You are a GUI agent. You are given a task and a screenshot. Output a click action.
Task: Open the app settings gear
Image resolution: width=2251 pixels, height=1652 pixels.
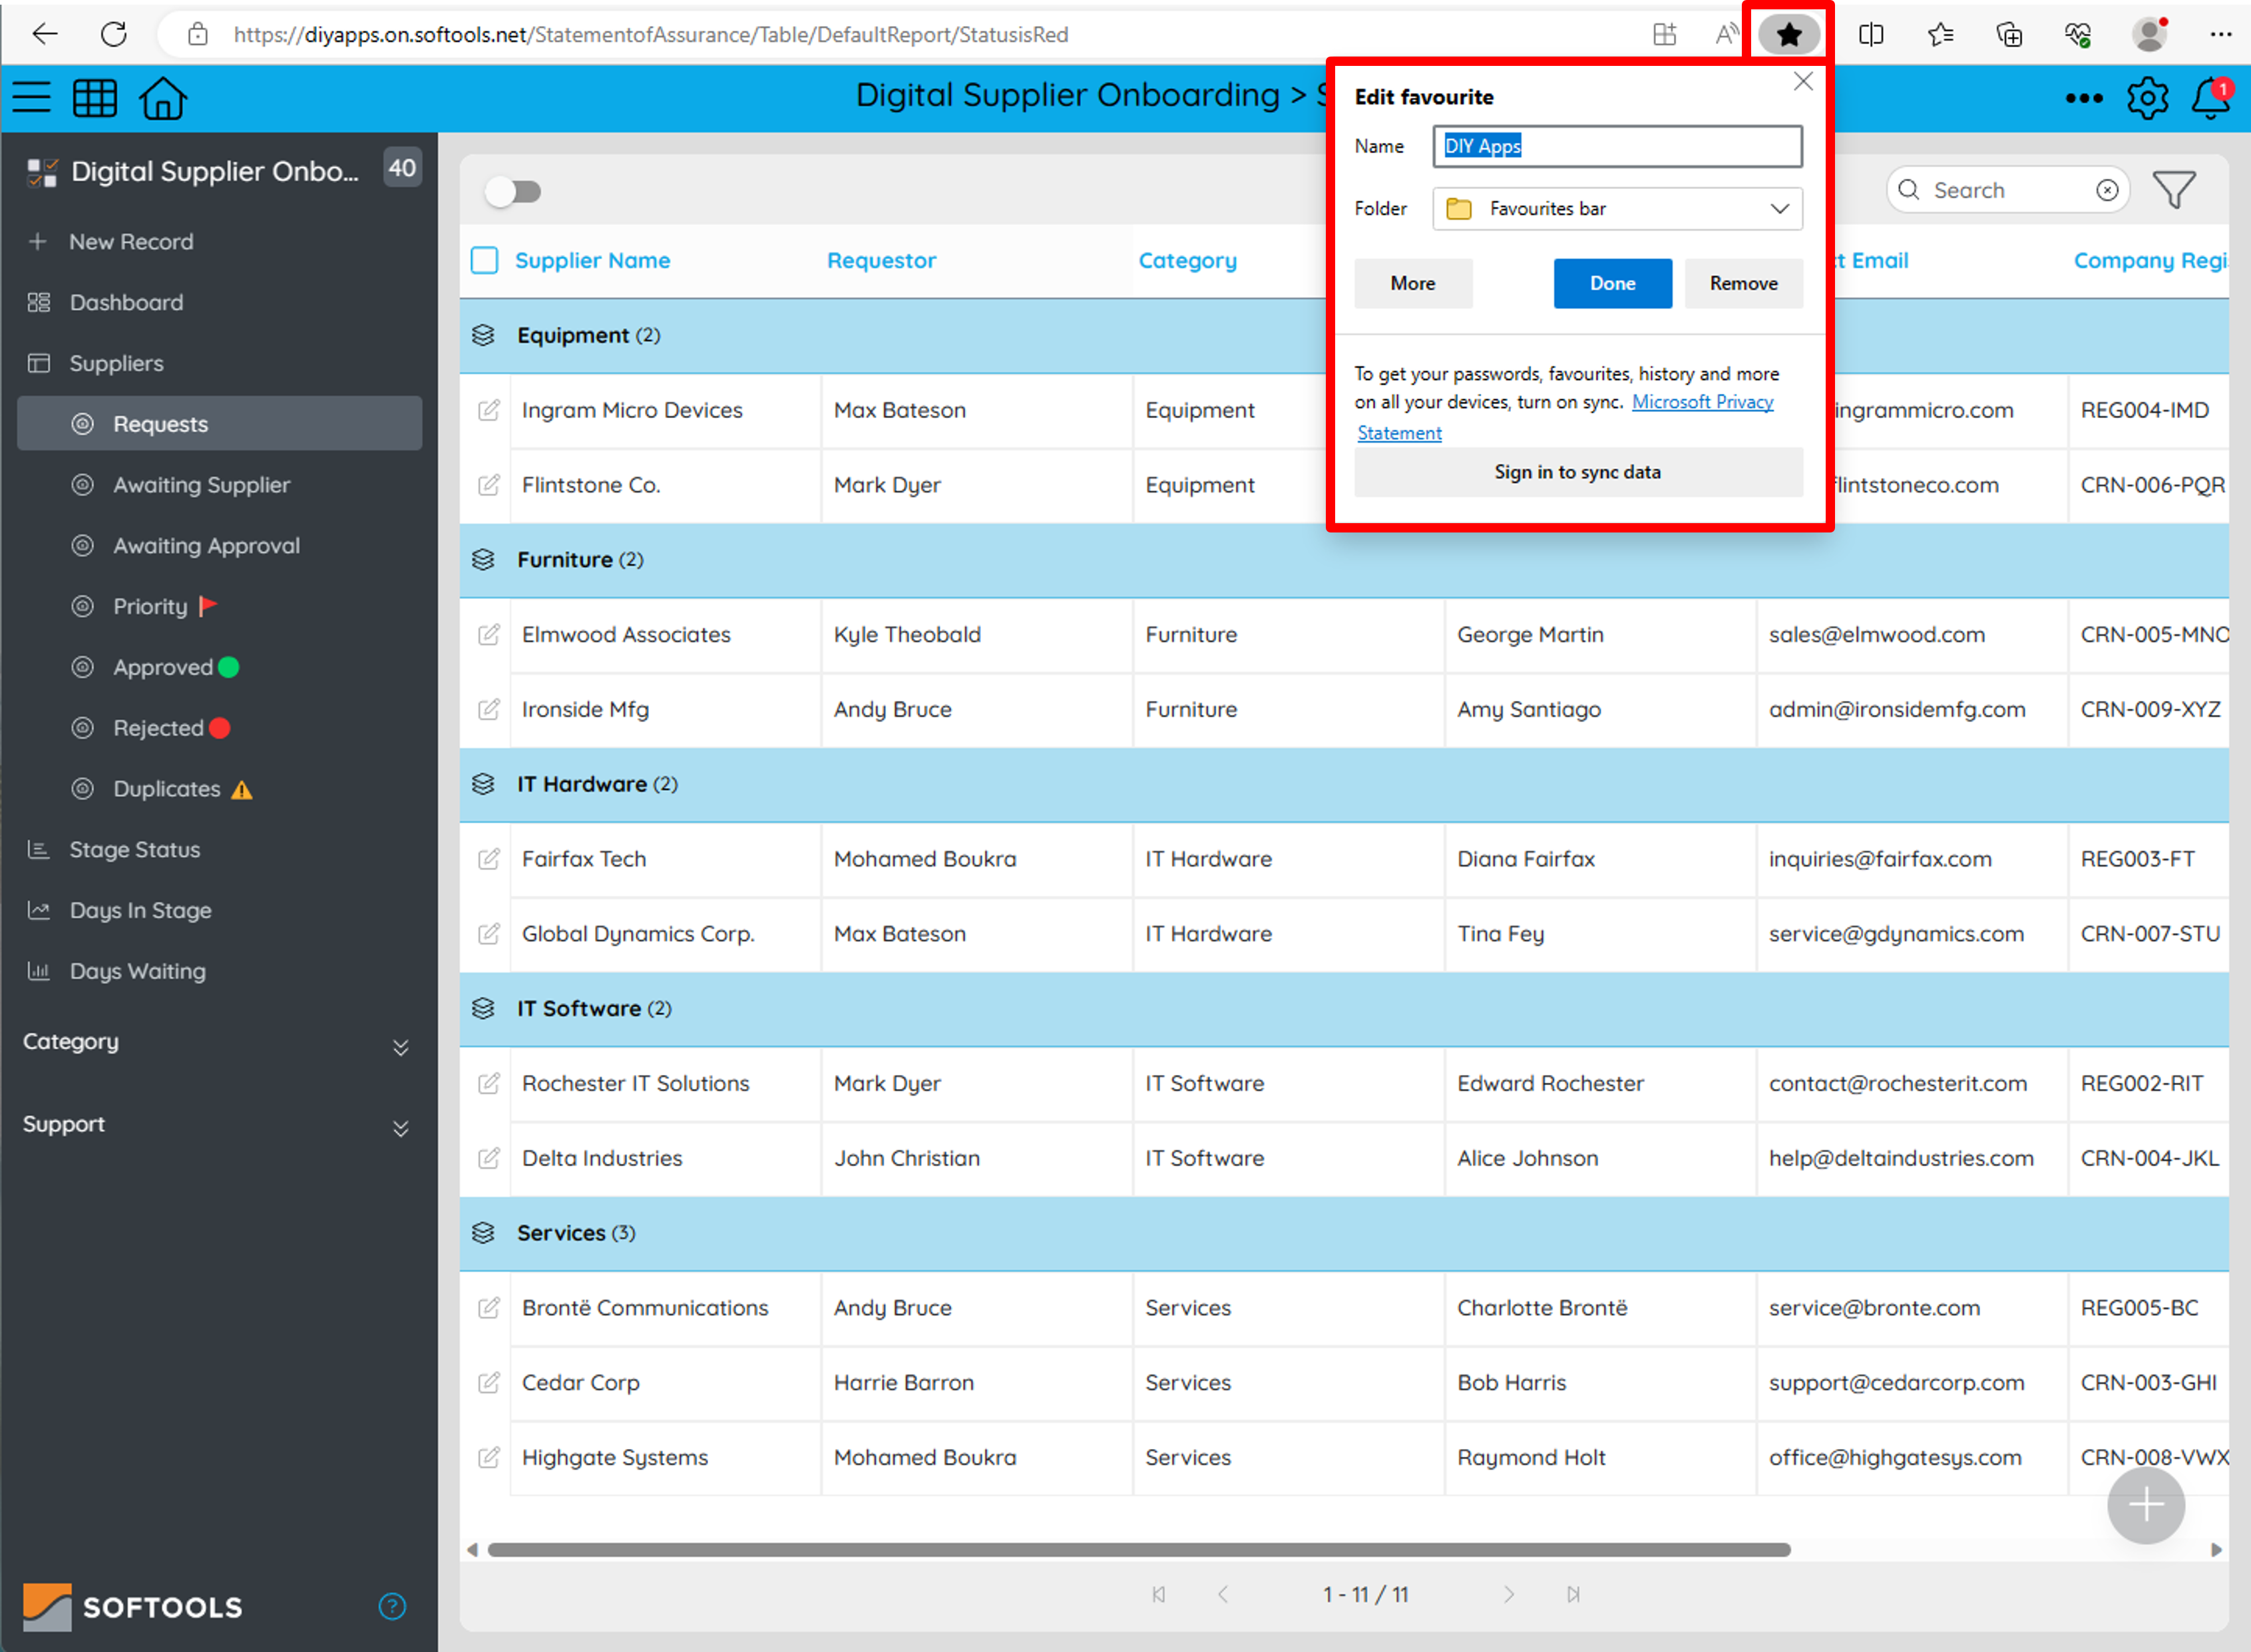[2147, 97]
